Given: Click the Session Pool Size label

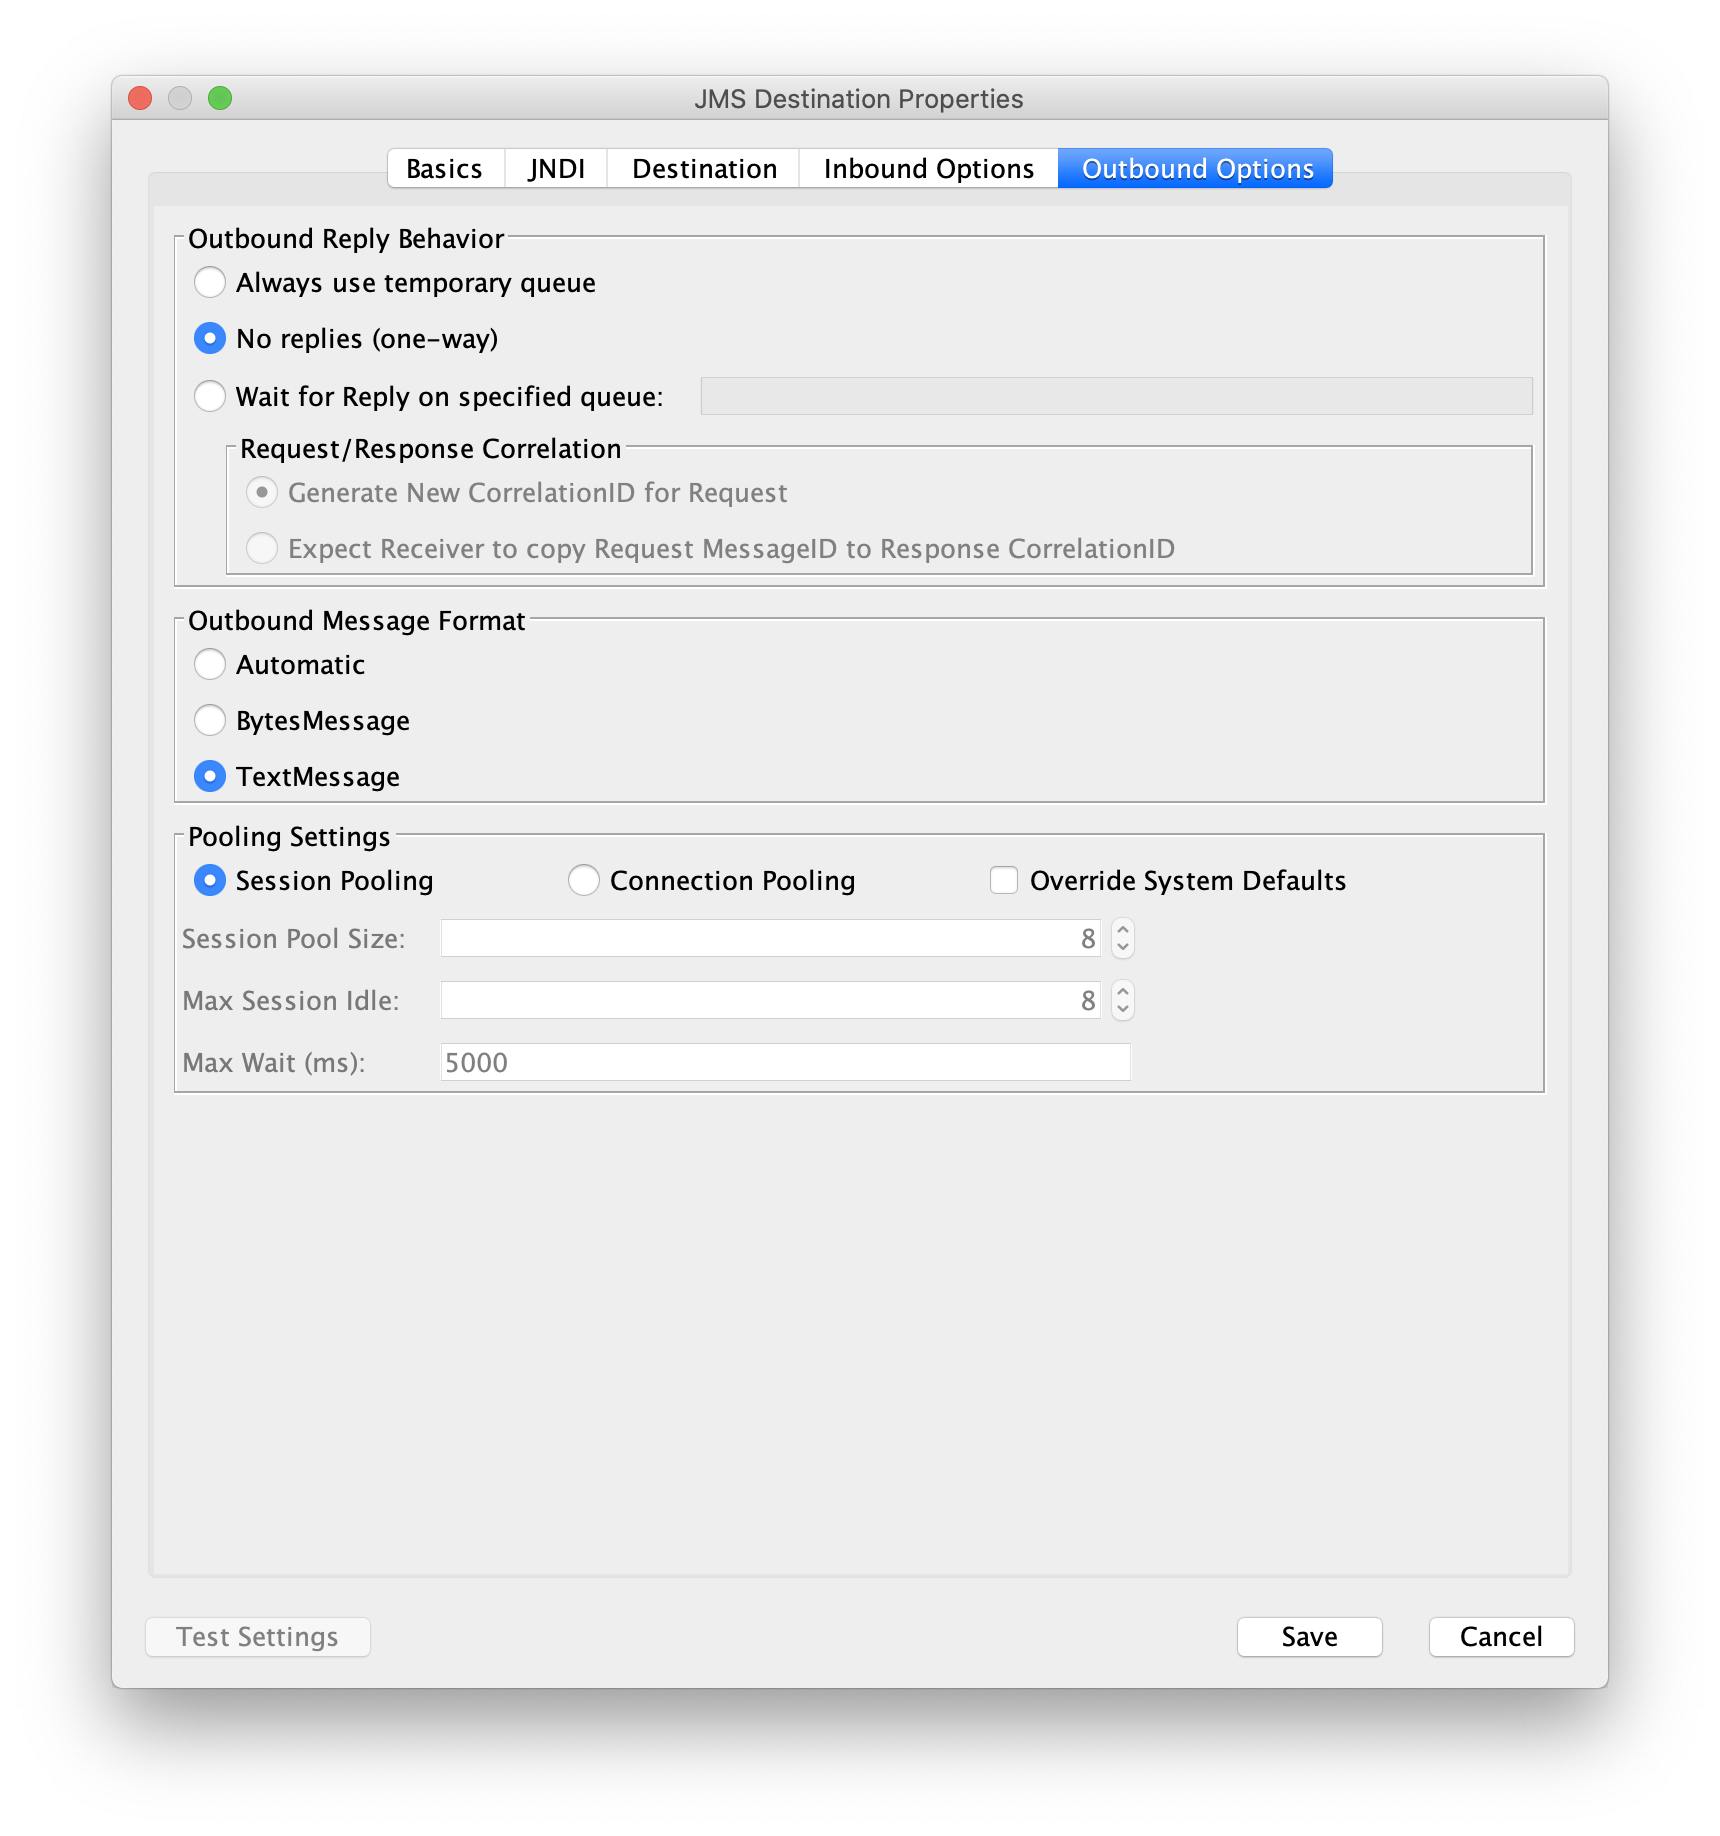Looking at the screenshot, I should click(294, 939).
